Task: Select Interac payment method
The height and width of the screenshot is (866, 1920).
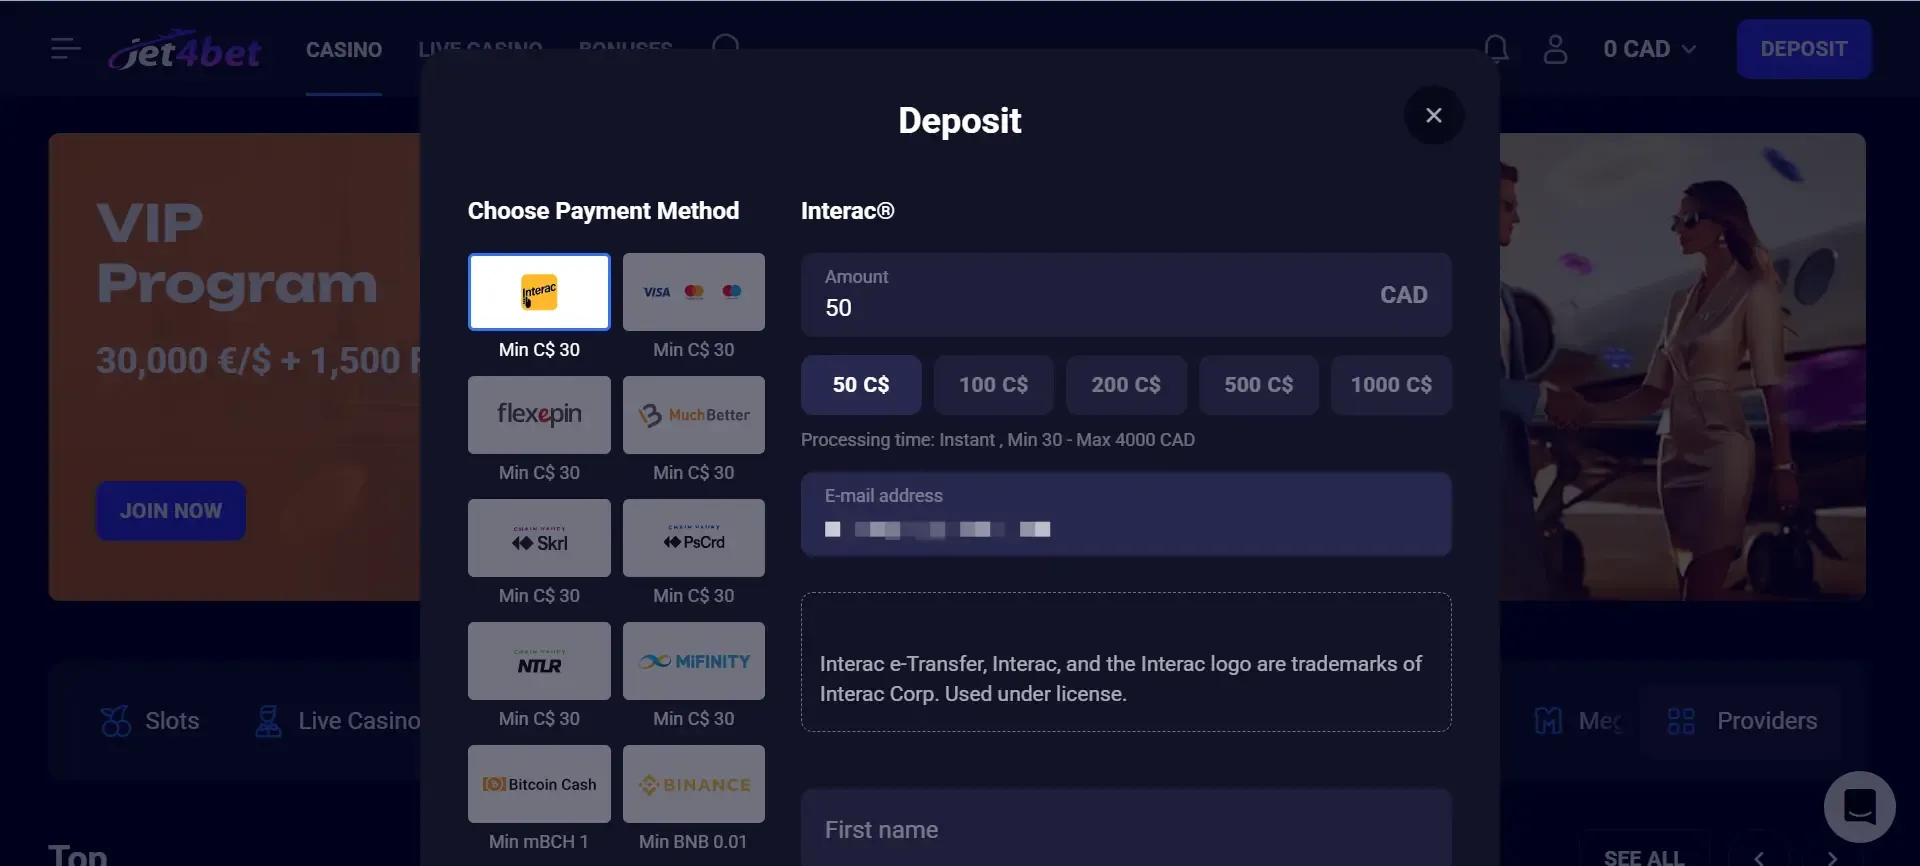Action: point(539,292)
